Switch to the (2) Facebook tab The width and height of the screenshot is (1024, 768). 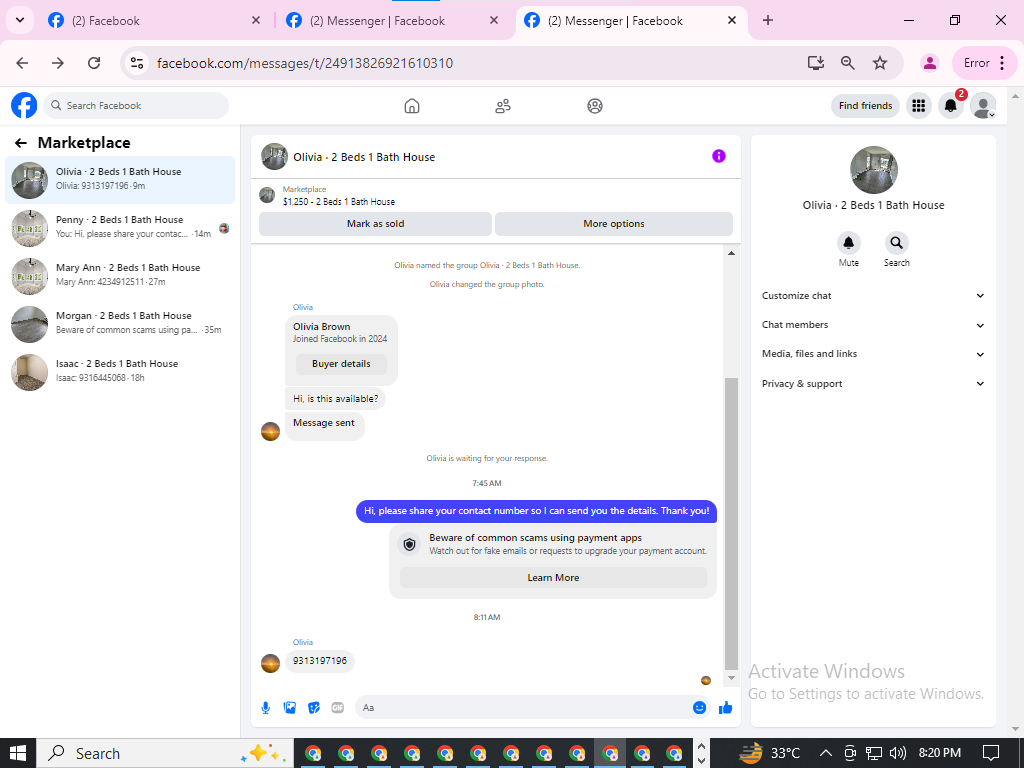point(155,20)
